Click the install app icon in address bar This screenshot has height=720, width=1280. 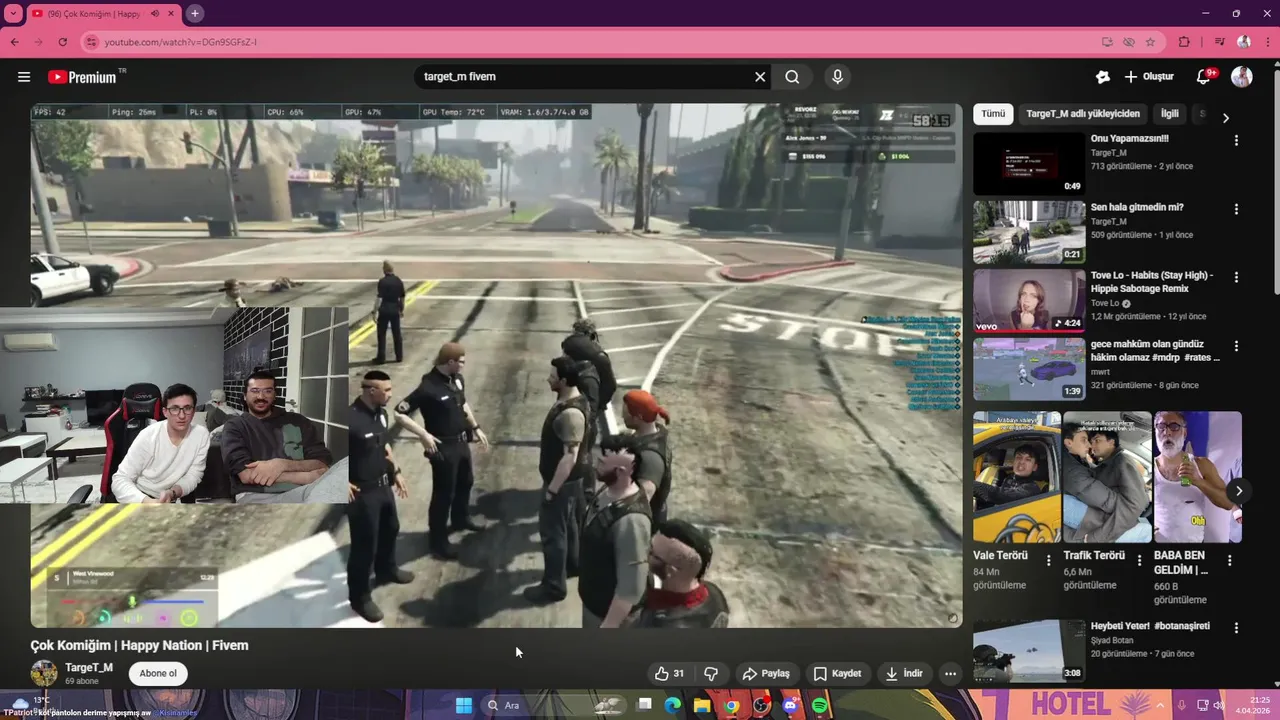pos(1107,42)
